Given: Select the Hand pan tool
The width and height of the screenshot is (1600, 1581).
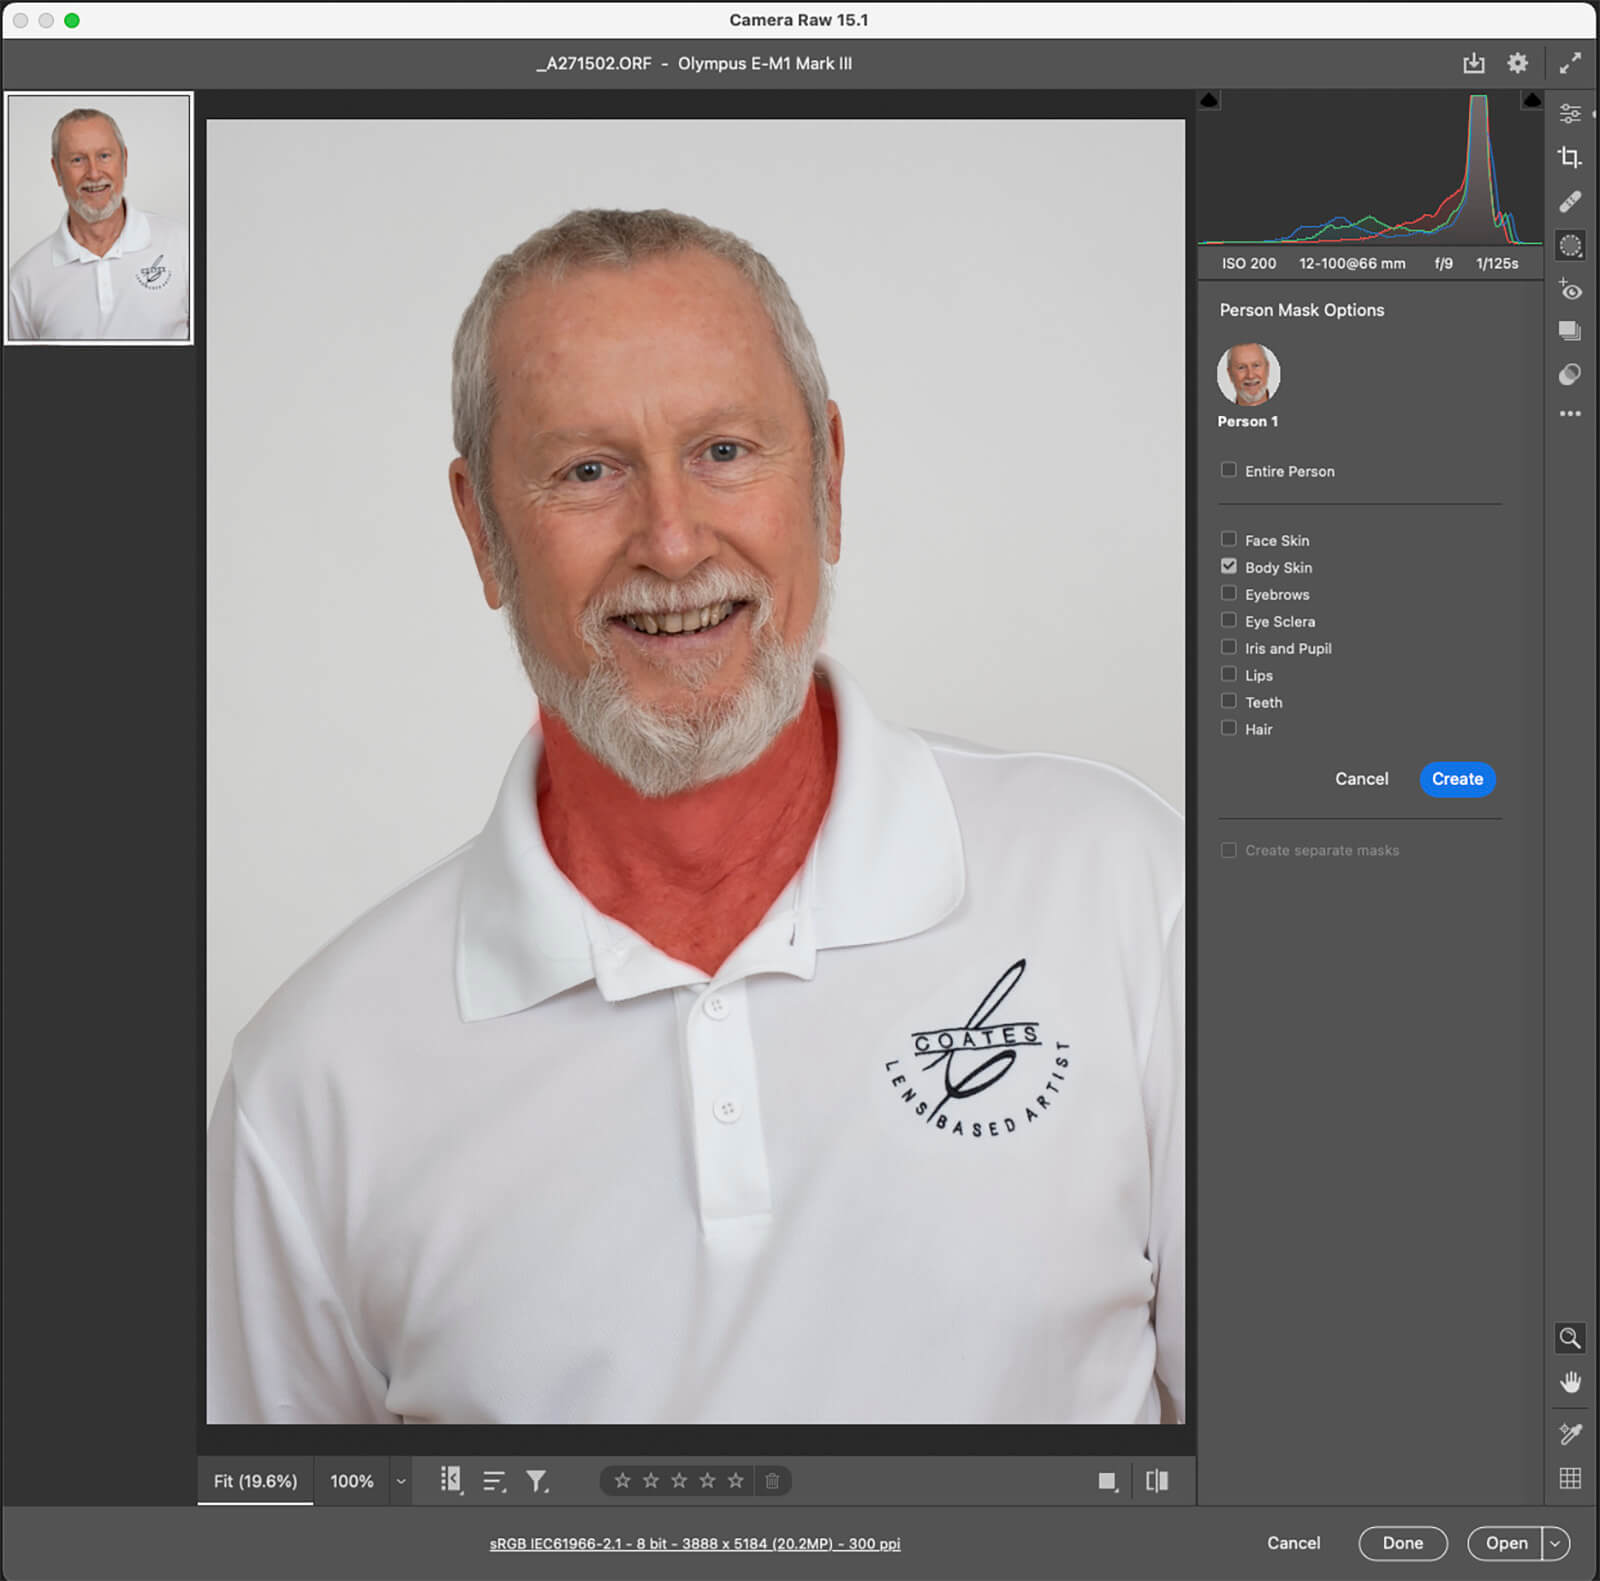Looking at the screenshot, I should (1570, 1382).
